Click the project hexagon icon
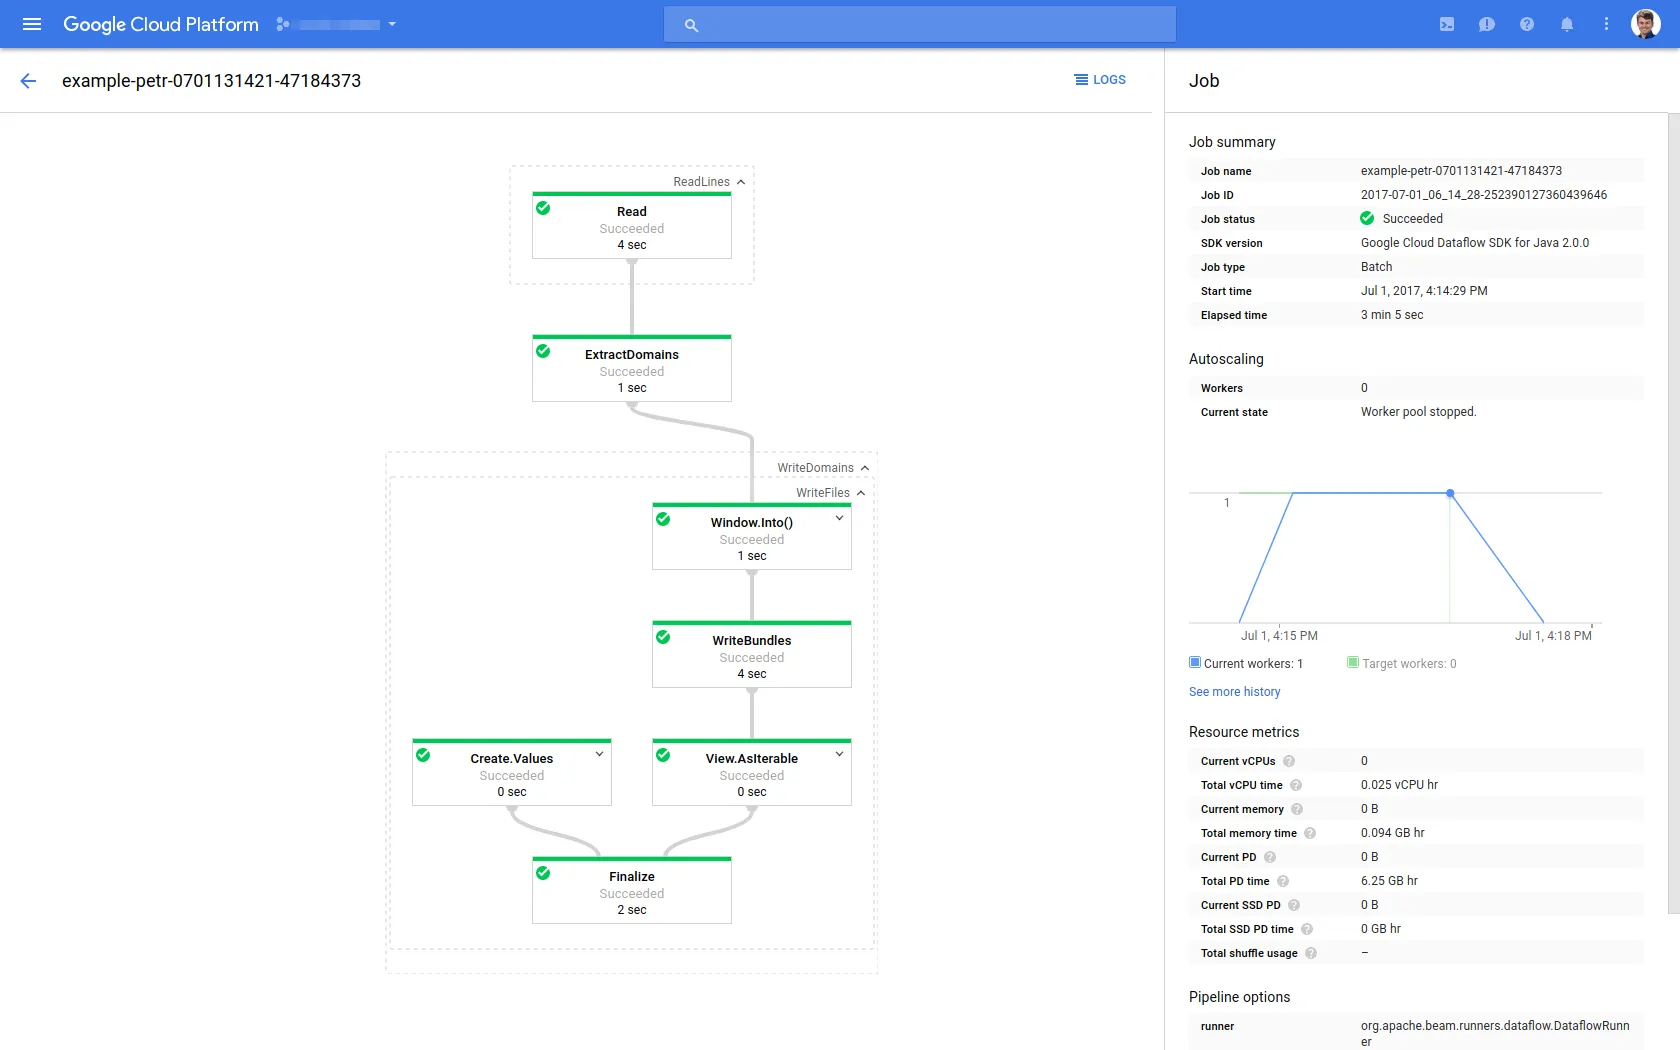This screenshot has width=1680, height=1050. click(283, 24)
